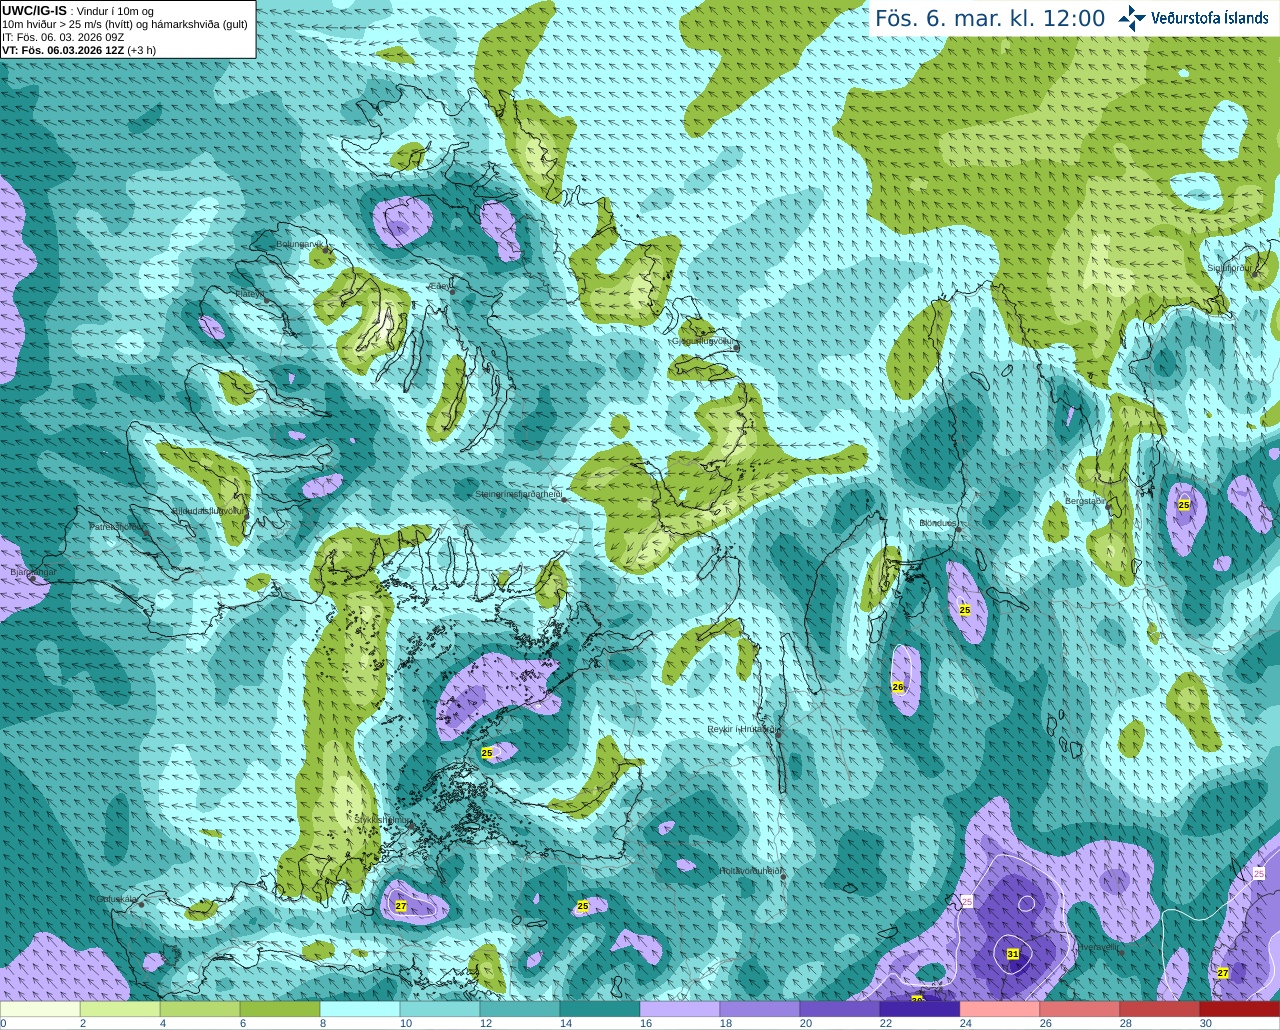Pick the light teal 10–12 legend swatch

coord(440,1009)
